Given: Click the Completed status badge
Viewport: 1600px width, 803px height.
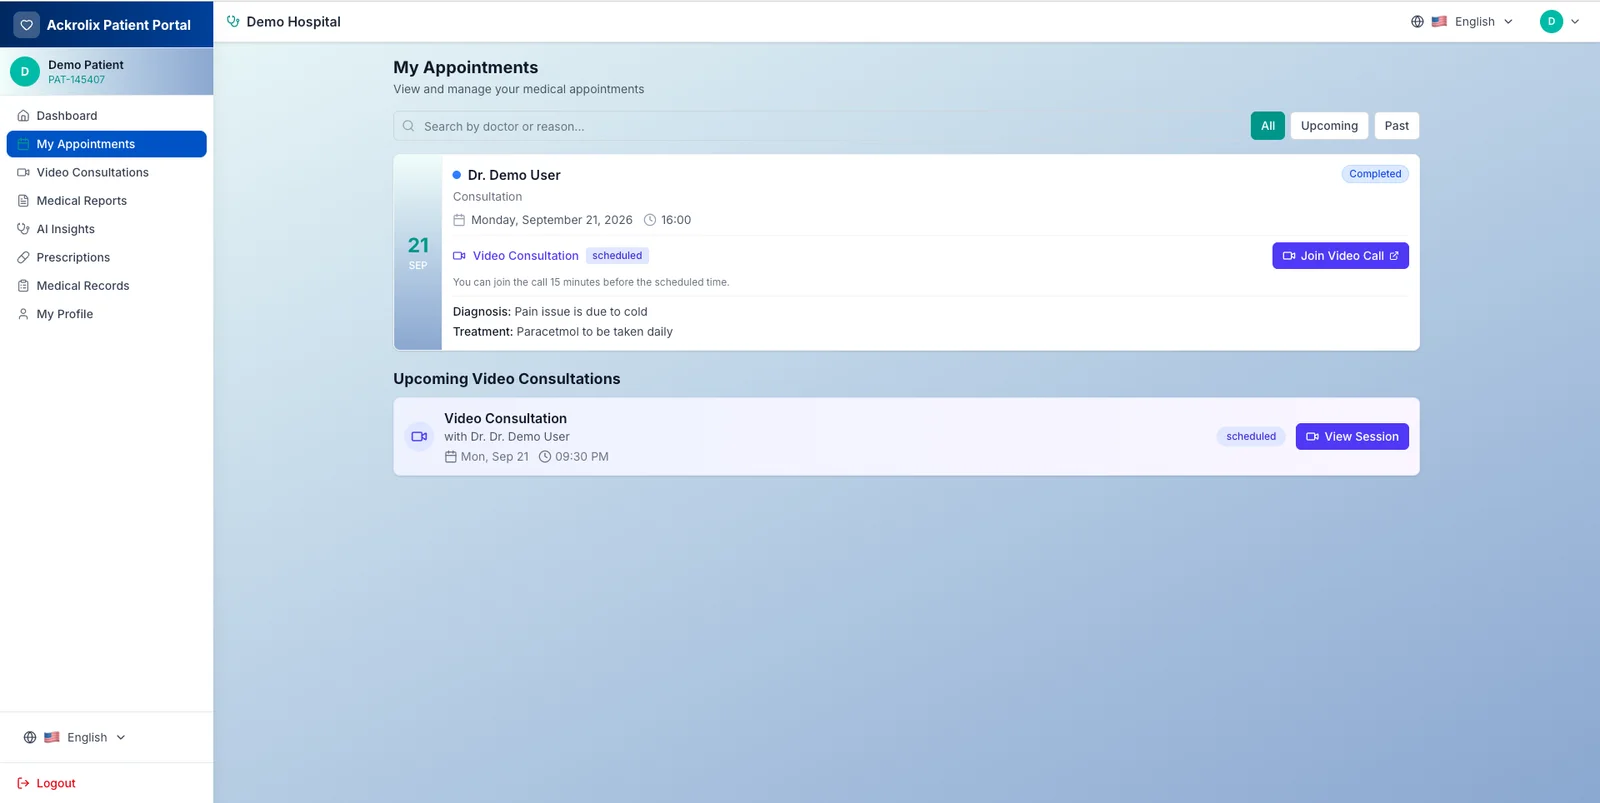Looking at the screenshot, I should pyautogui.click(x=1375, y=174).
